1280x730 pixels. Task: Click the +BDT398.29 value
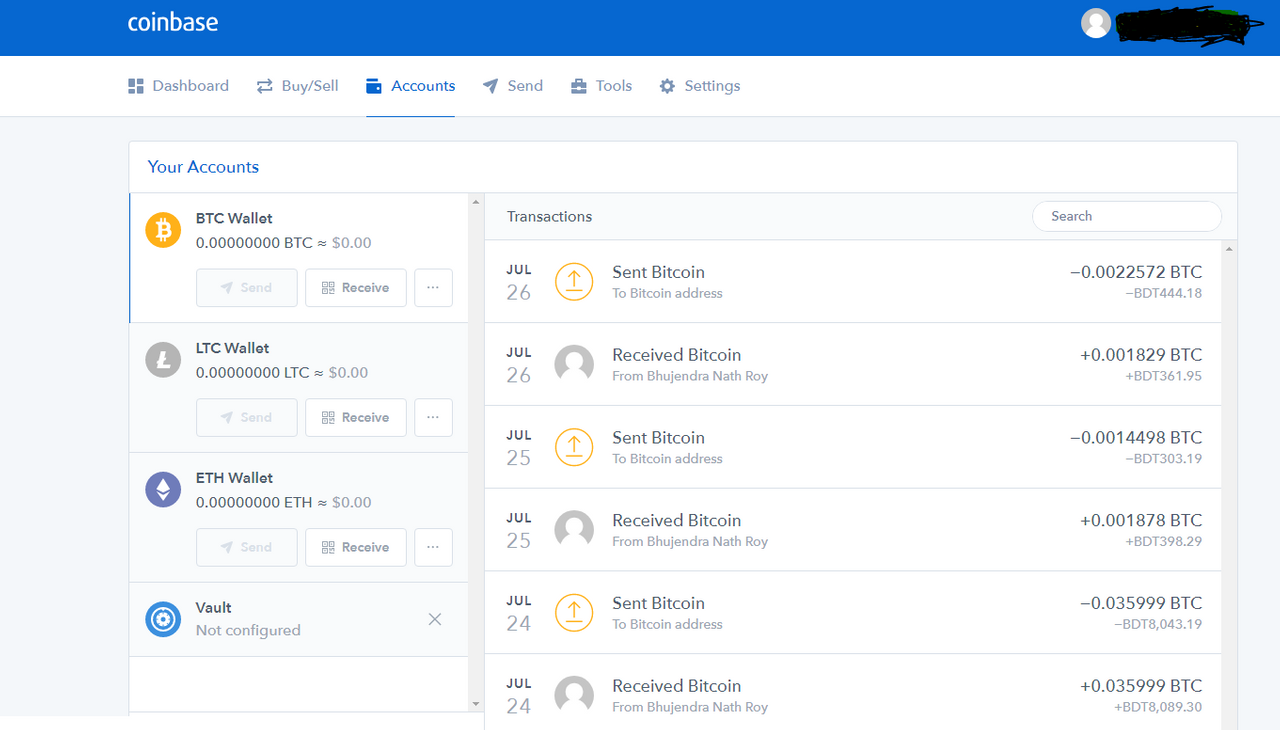click(x=1164, y=541)
